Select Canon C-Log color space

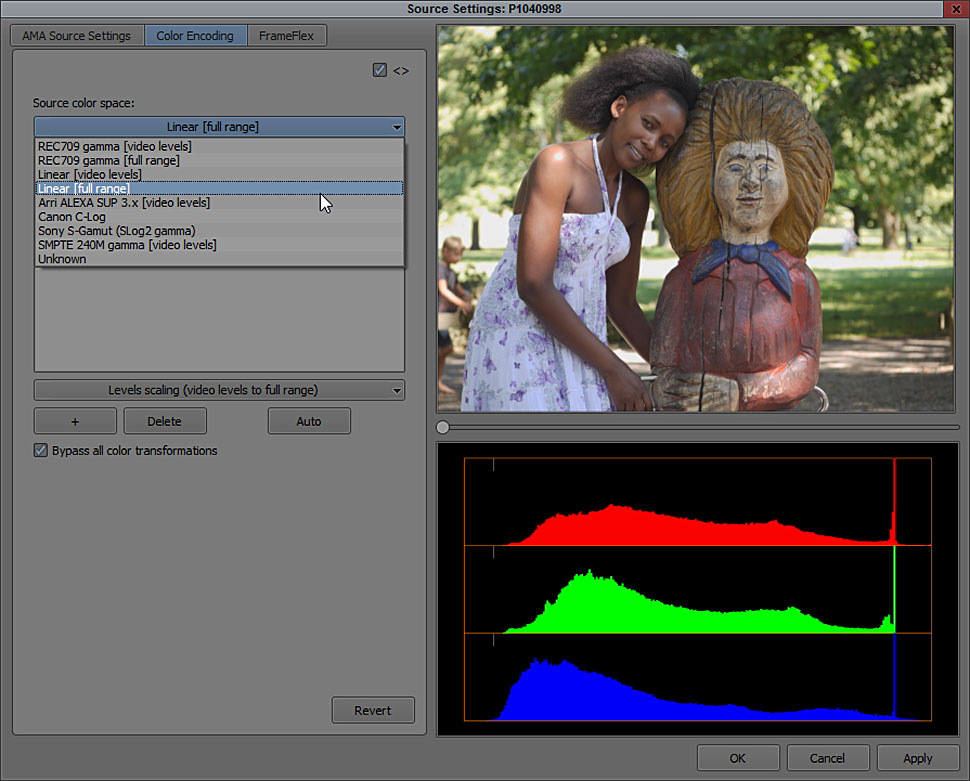(72, 216)
